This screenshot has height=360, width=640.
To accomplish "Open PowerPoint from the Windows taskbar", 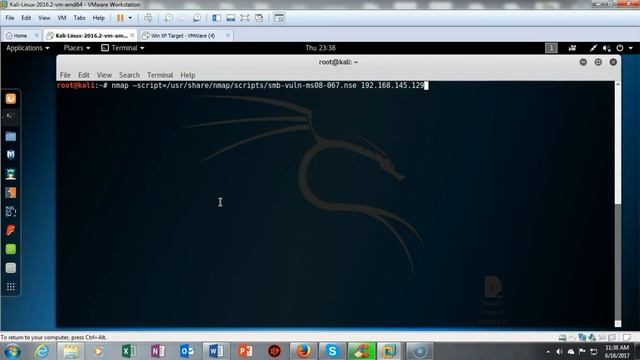I will (x=245, y=351).
